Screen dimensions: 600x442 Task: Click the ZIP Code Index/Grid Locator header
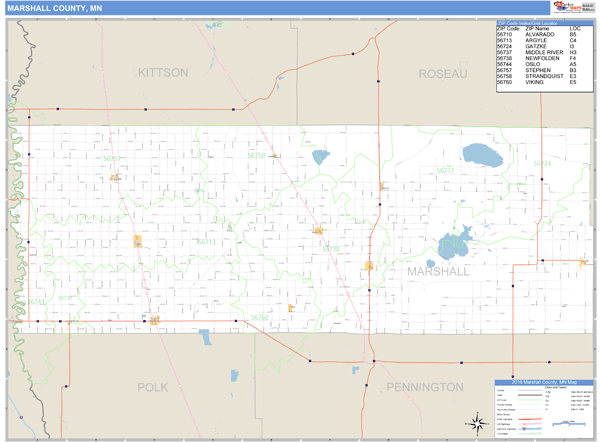tap(538, 22)
